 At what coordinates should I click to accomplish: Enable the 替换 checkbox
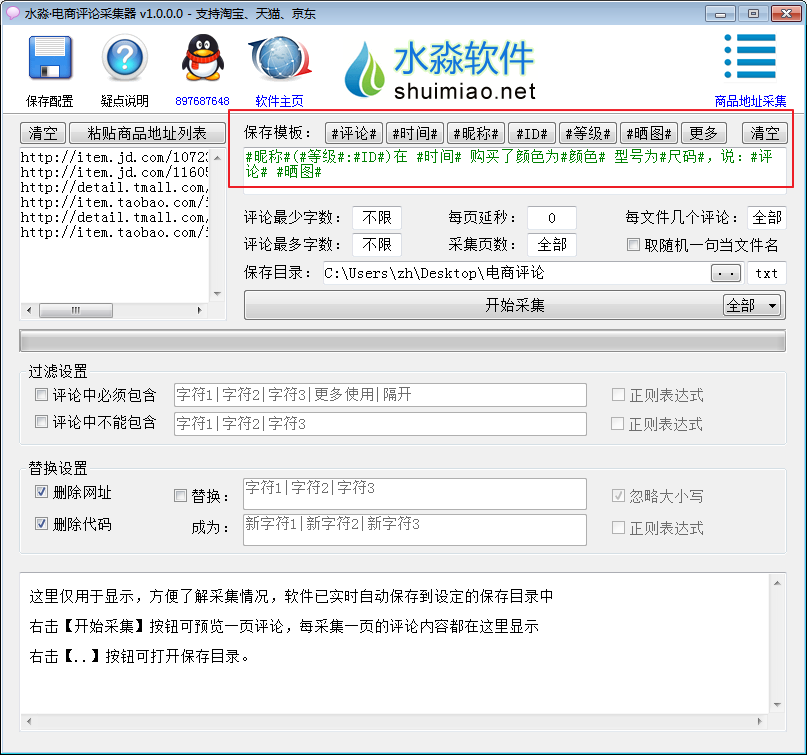180,496
